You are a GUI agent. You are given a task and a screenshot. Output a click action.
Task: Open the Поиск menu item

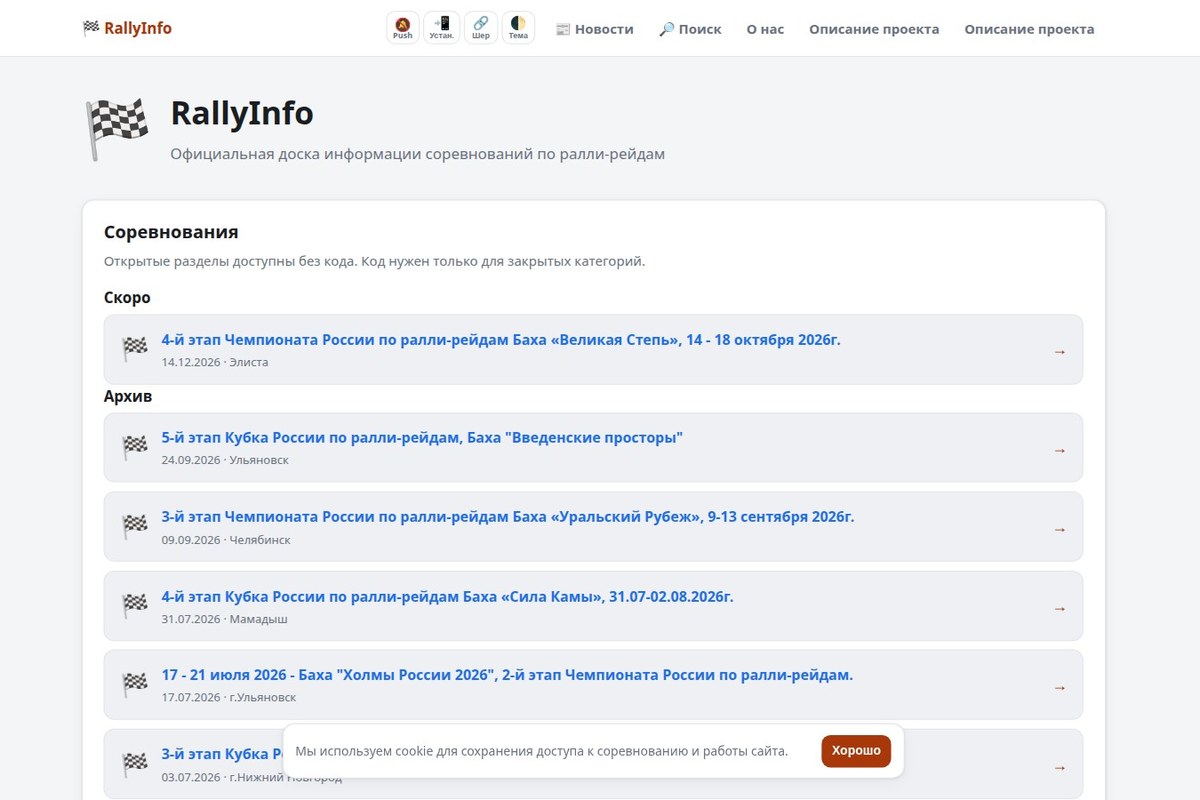click(690, 29)
